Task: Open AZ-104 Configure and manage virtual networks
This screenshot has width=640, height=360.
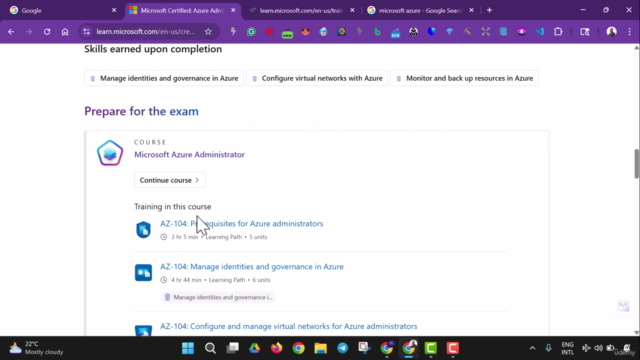Action: (x=289, y=326)
